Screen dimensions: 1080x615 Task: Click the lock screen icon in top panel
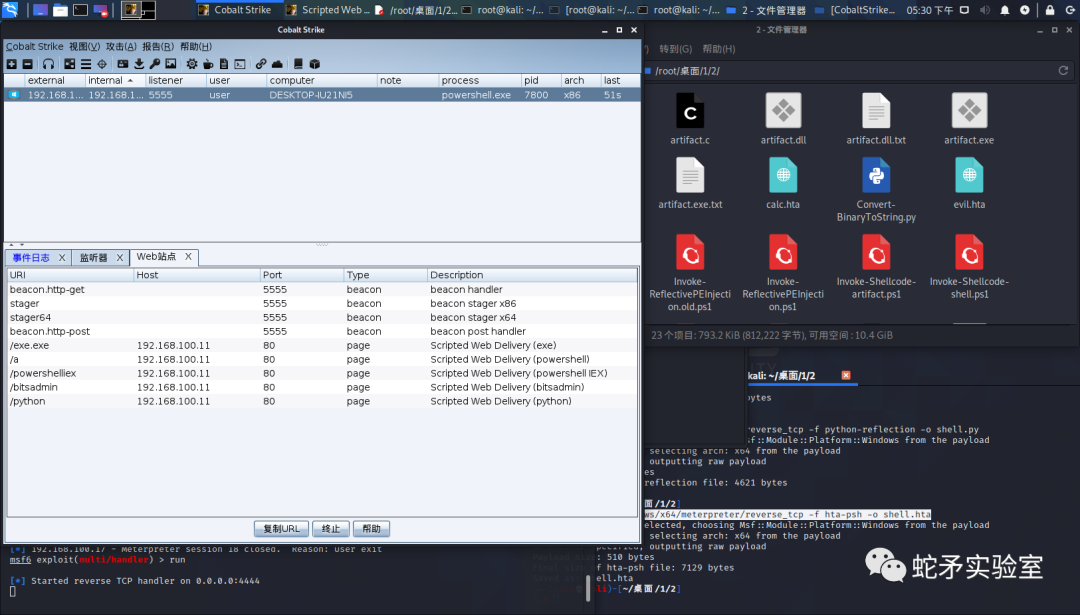[1050, 10]
